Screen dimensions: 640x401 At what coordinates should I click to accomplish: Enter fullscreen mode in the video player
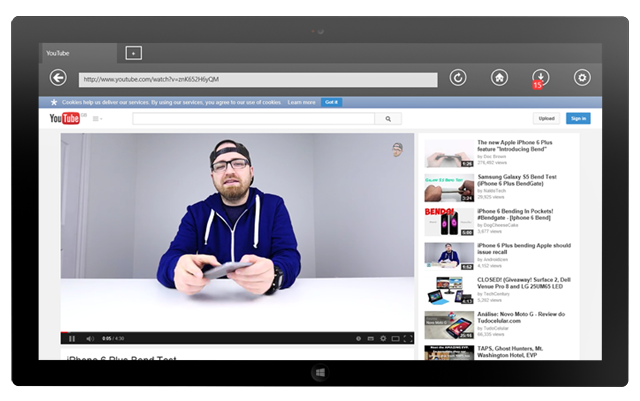407,338
